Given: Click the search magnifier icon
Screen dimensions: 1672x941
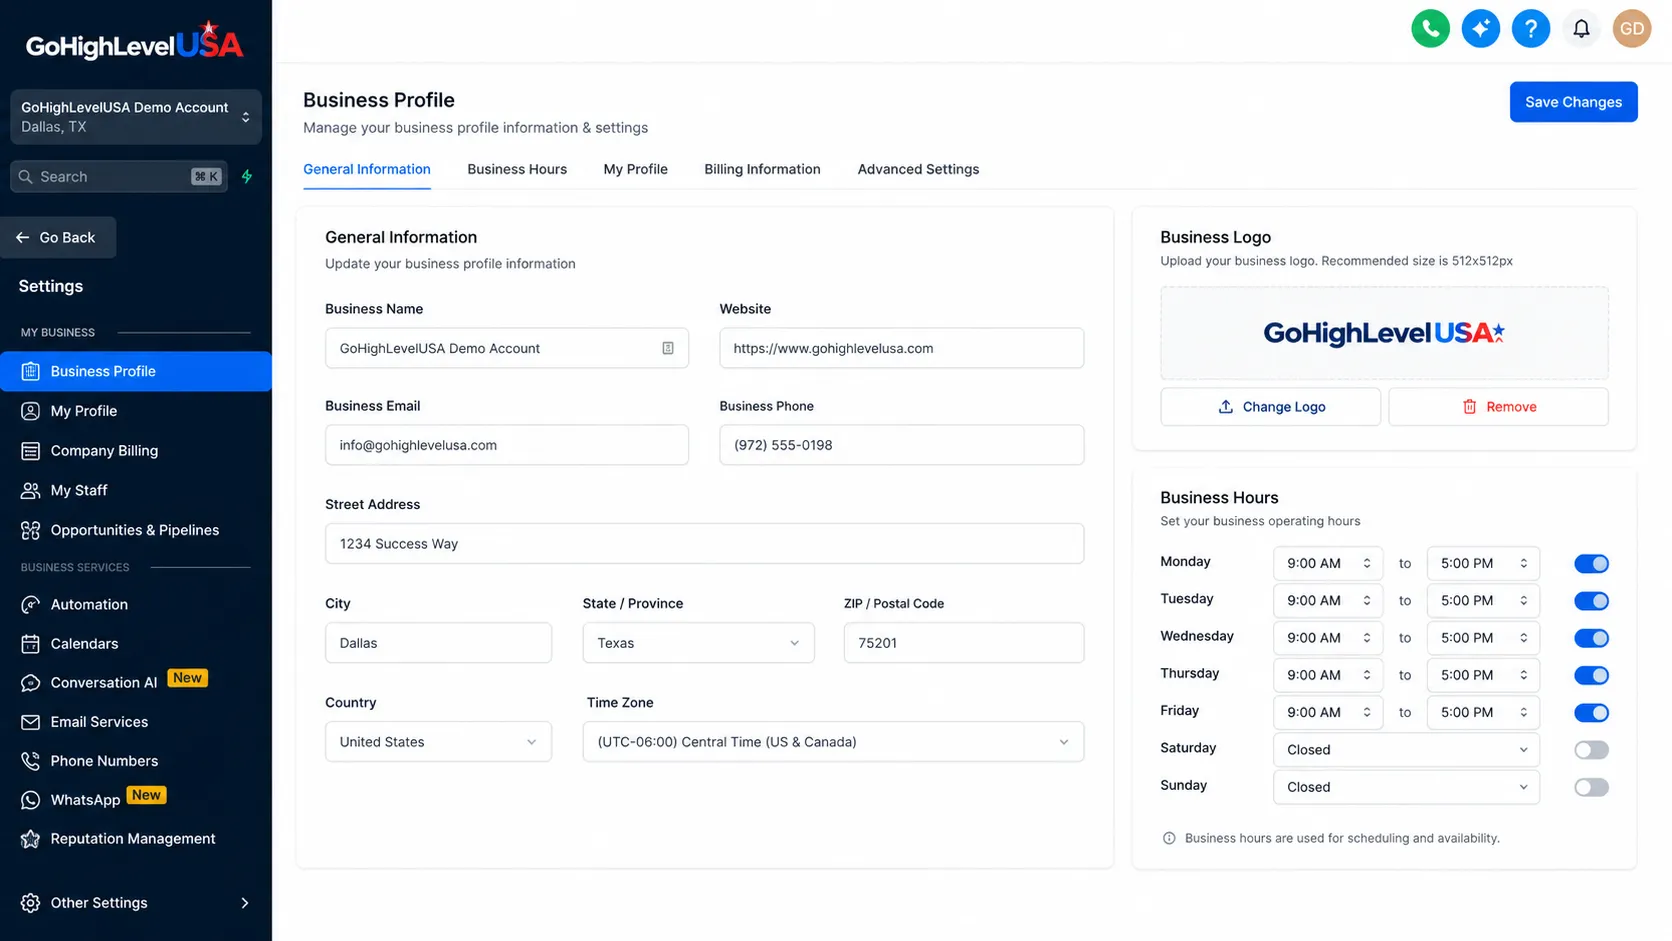Looking at the screenshot, I should [26, 176].
